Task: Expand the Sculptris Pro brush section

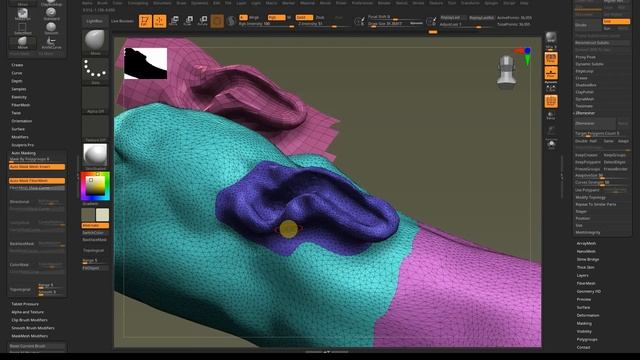Action: (x=23, y=145)
